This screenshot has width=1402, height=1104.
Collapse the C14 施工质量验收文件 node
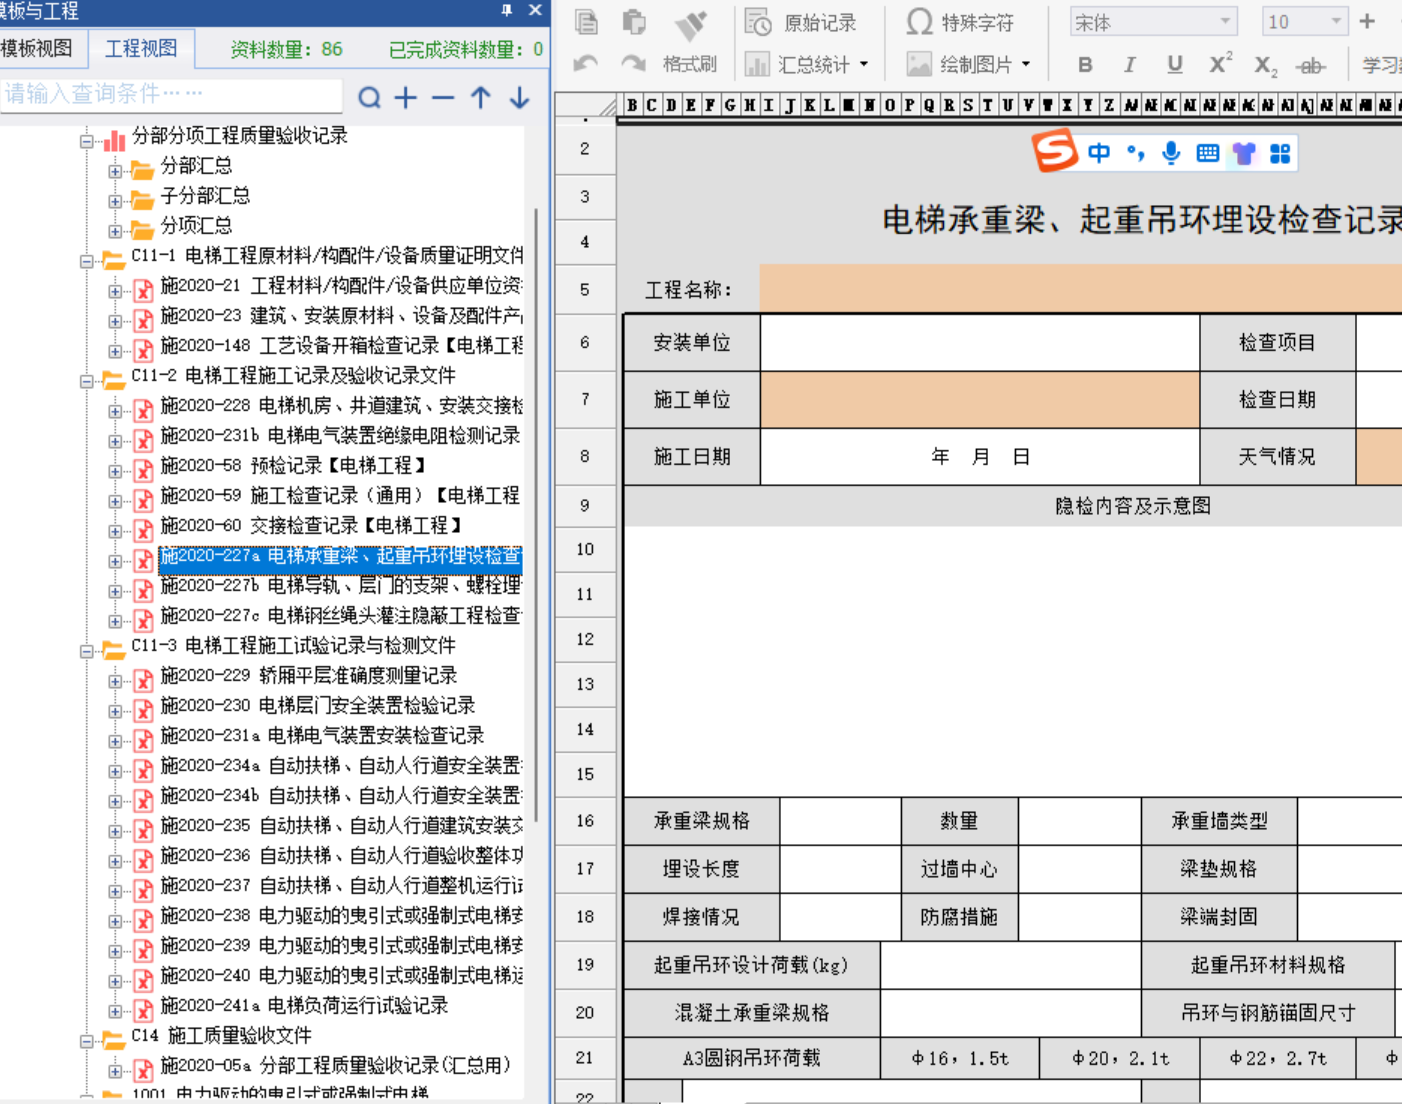(87, 1041)
